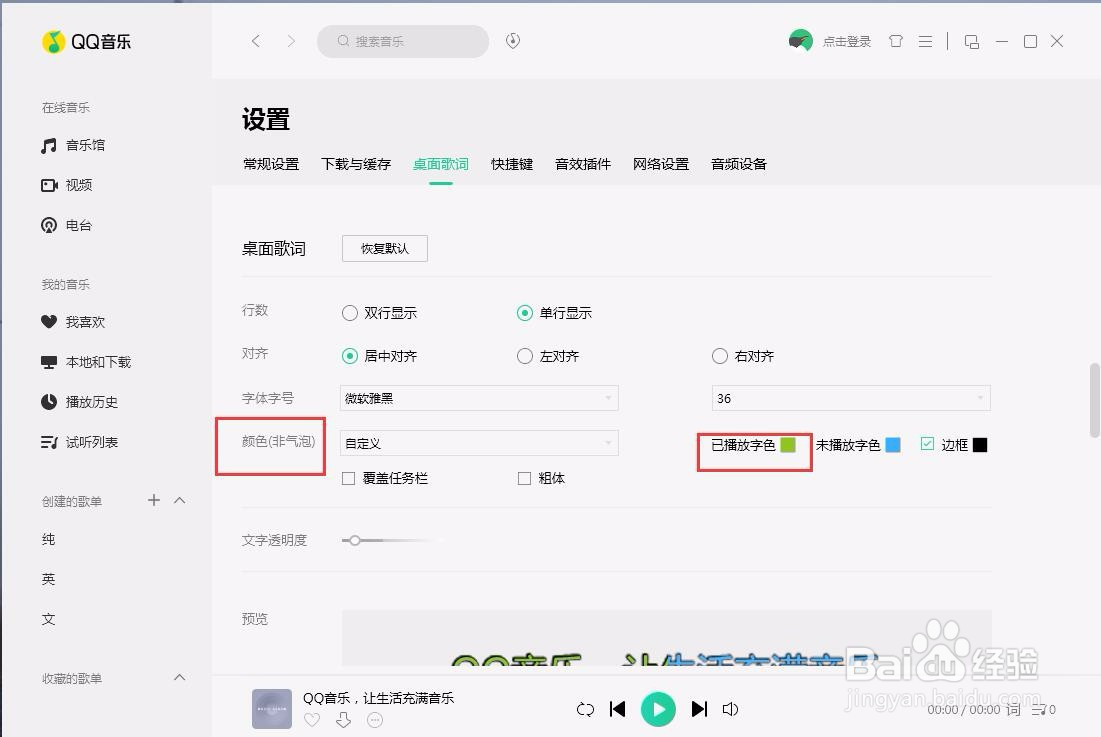The image size is (1101, 737).
Task: Toggle desktop lyrics with the 词 icon
Action: coord(1012,709)
